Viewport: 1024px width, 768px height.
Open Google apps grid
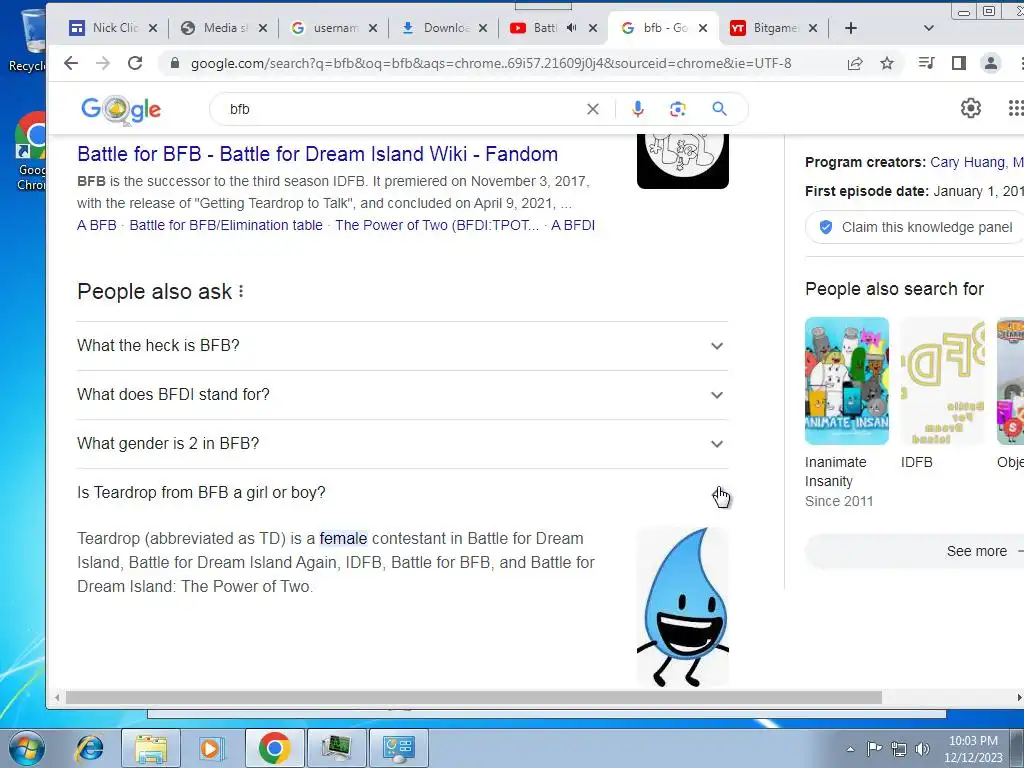(x=1016, y=108)
